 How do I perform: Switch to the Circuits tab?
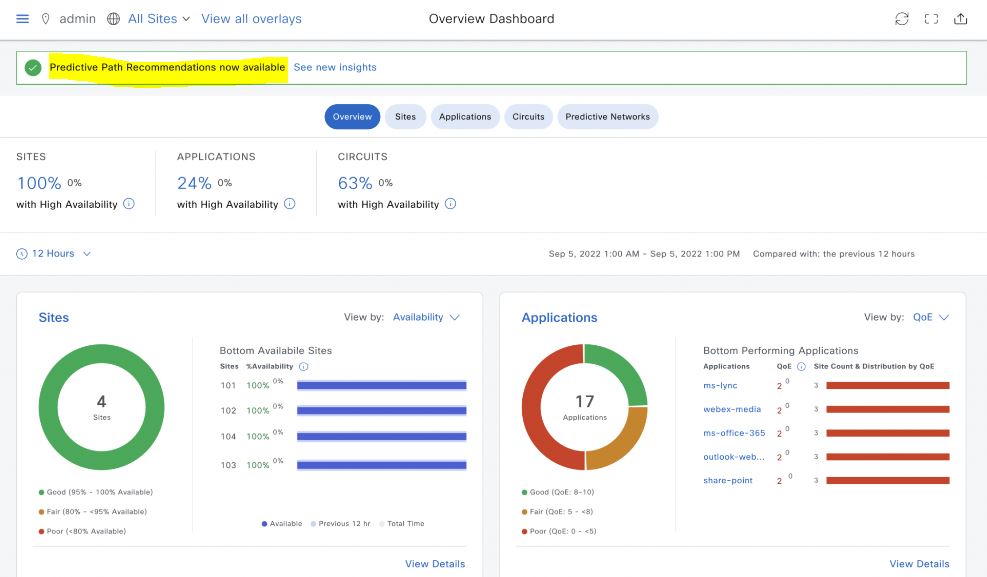coord(528,117)
